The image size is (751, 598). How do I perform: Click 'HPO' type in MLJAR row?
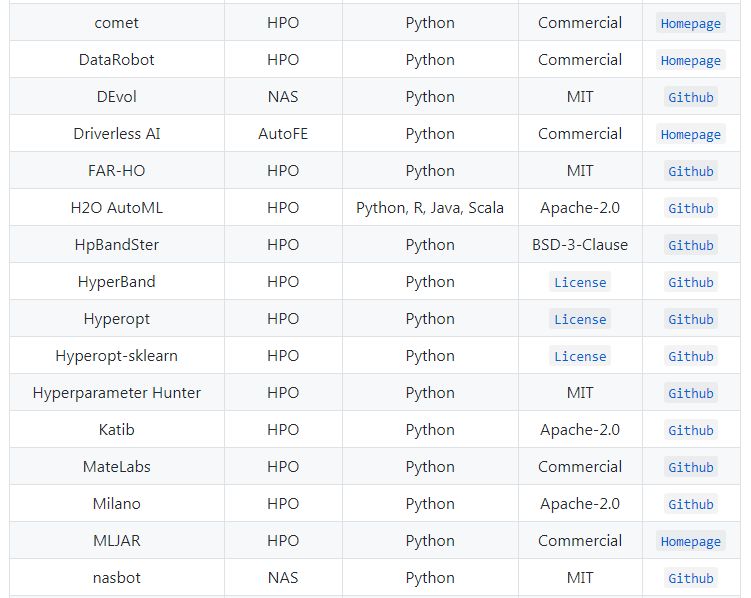click(283, 541)
